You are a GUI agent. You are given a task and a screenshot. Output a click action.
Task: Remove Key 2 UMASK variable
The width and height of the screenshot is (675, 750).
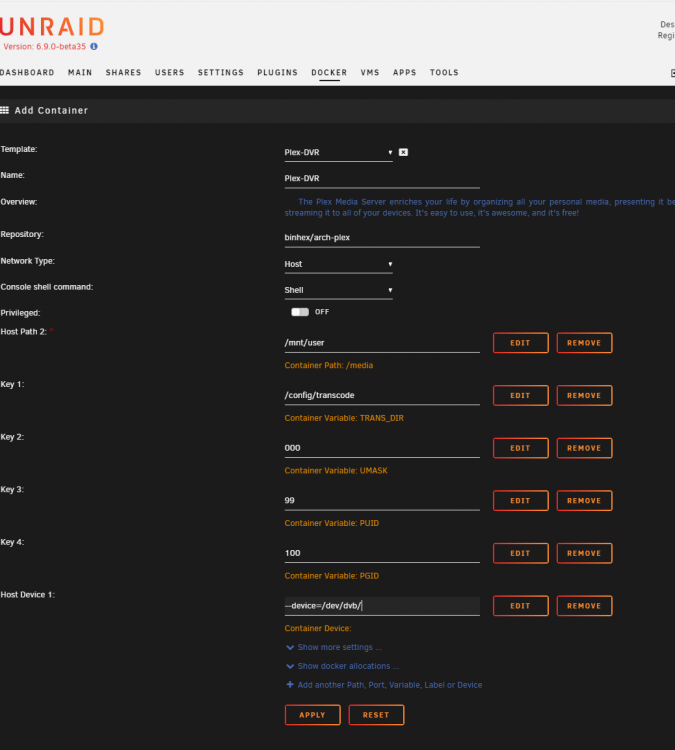coord(584,448)
